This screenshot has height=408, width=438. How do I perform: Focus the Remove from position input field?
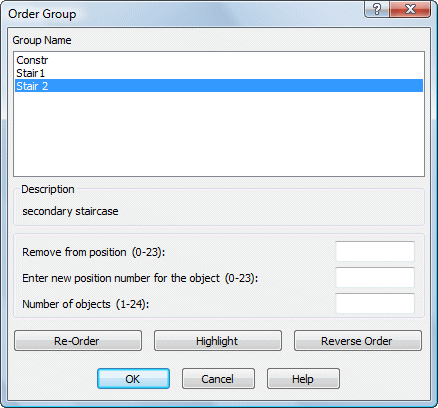tap(375, 252)
